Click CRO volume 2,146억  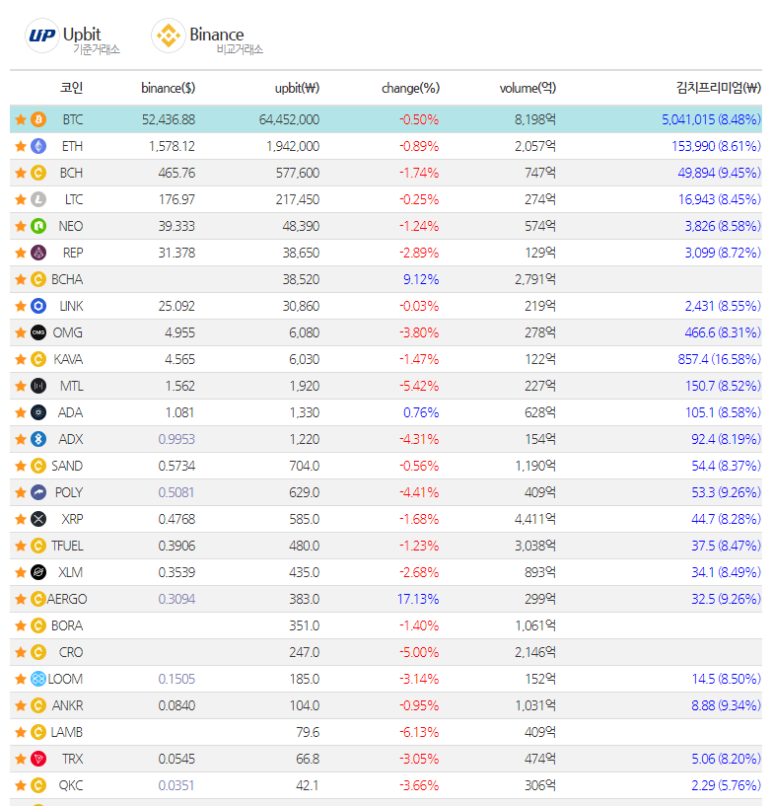536,652
